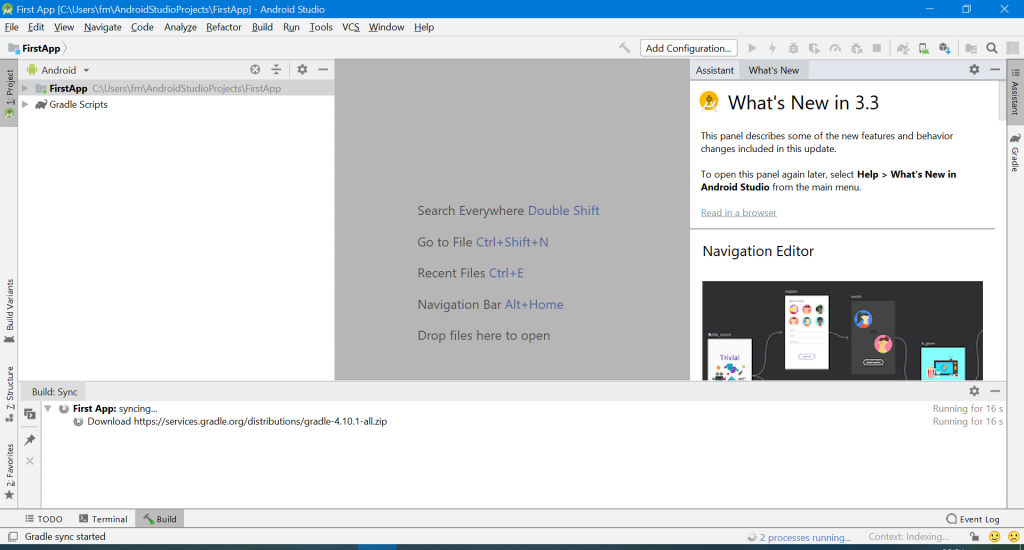
Task: Toggle read-only lock icon in status bar
Action: pyautogui.click(x=974, y=536)
